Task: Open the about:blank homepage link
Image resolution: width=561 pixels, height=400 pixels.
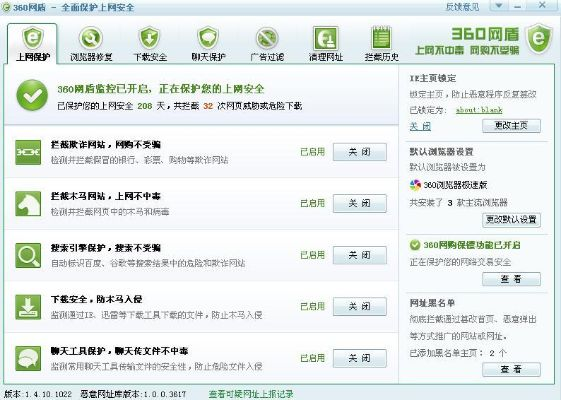Action: [479, 110]
